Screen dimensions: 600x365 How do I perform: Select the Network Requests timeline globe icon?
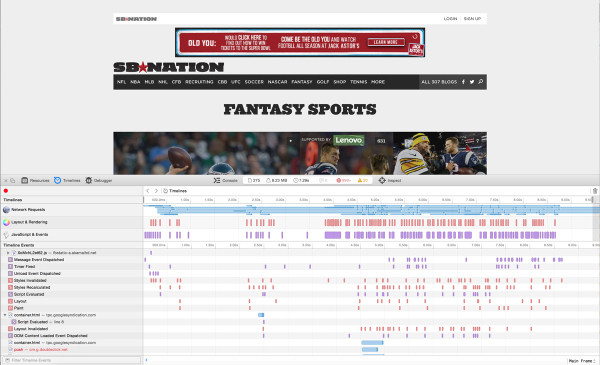tap(6, 210)
